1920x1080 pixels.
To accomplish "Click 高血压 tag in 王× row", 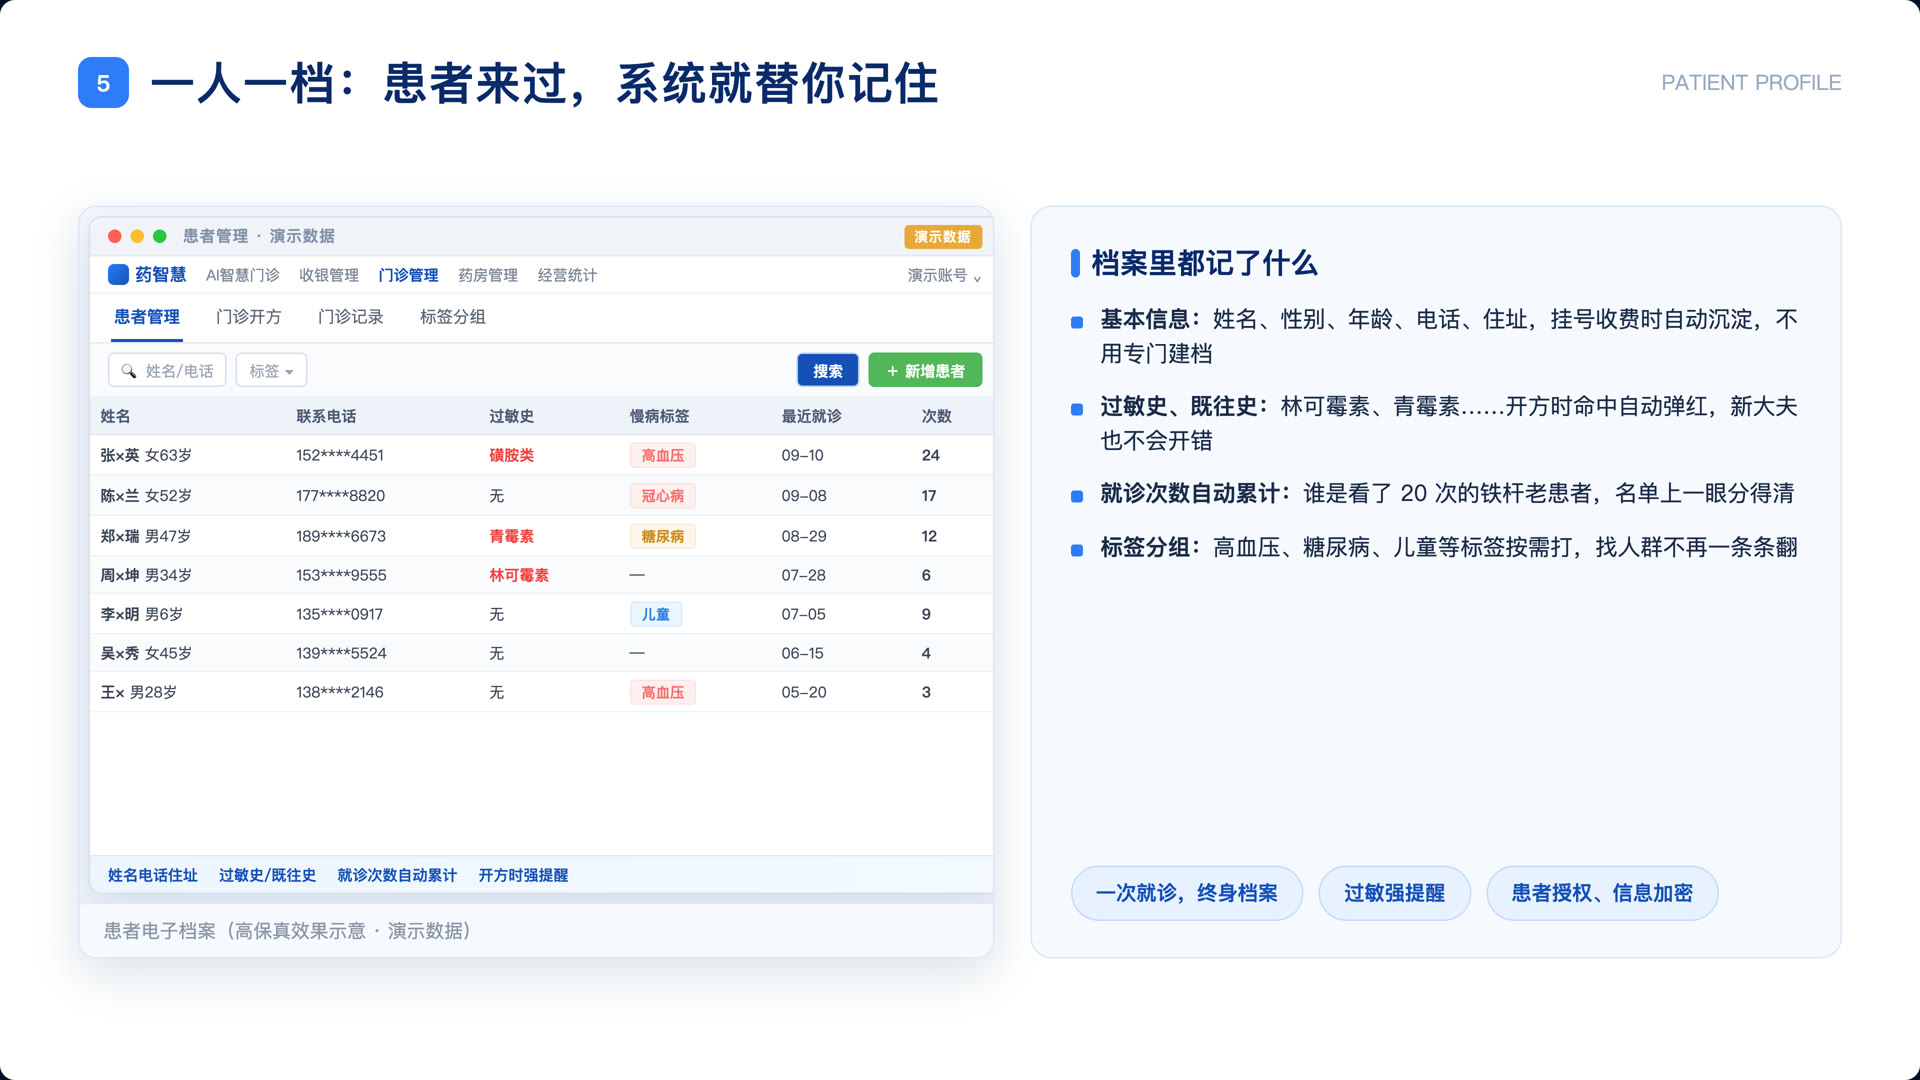I will point(662,692).
